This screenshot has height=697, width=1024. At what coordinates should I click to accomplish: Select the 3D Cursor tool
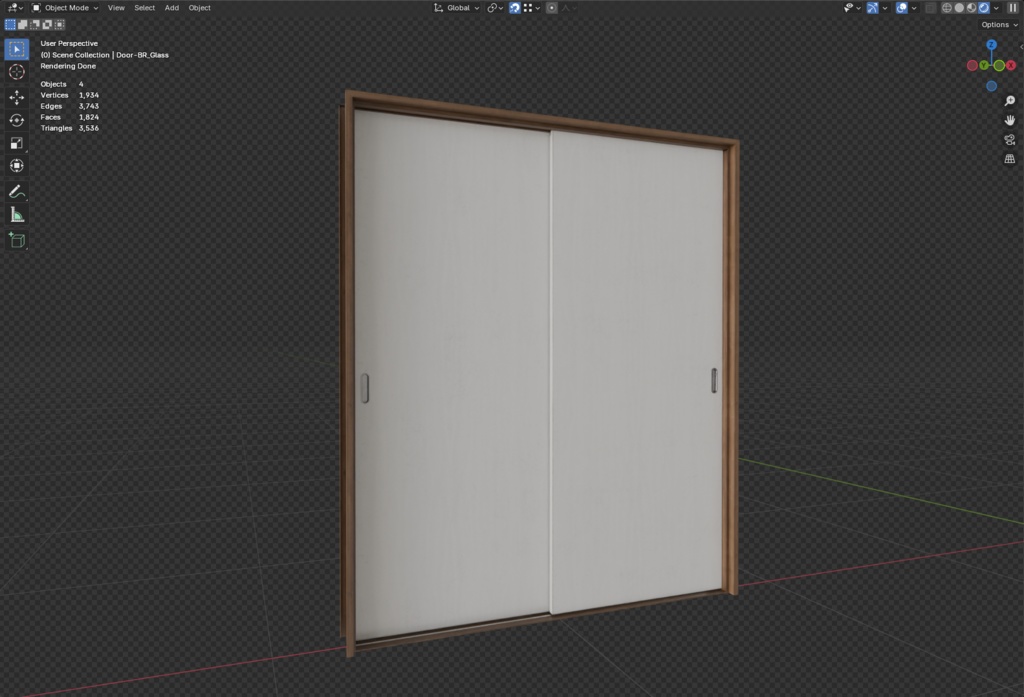coord(17,72)
